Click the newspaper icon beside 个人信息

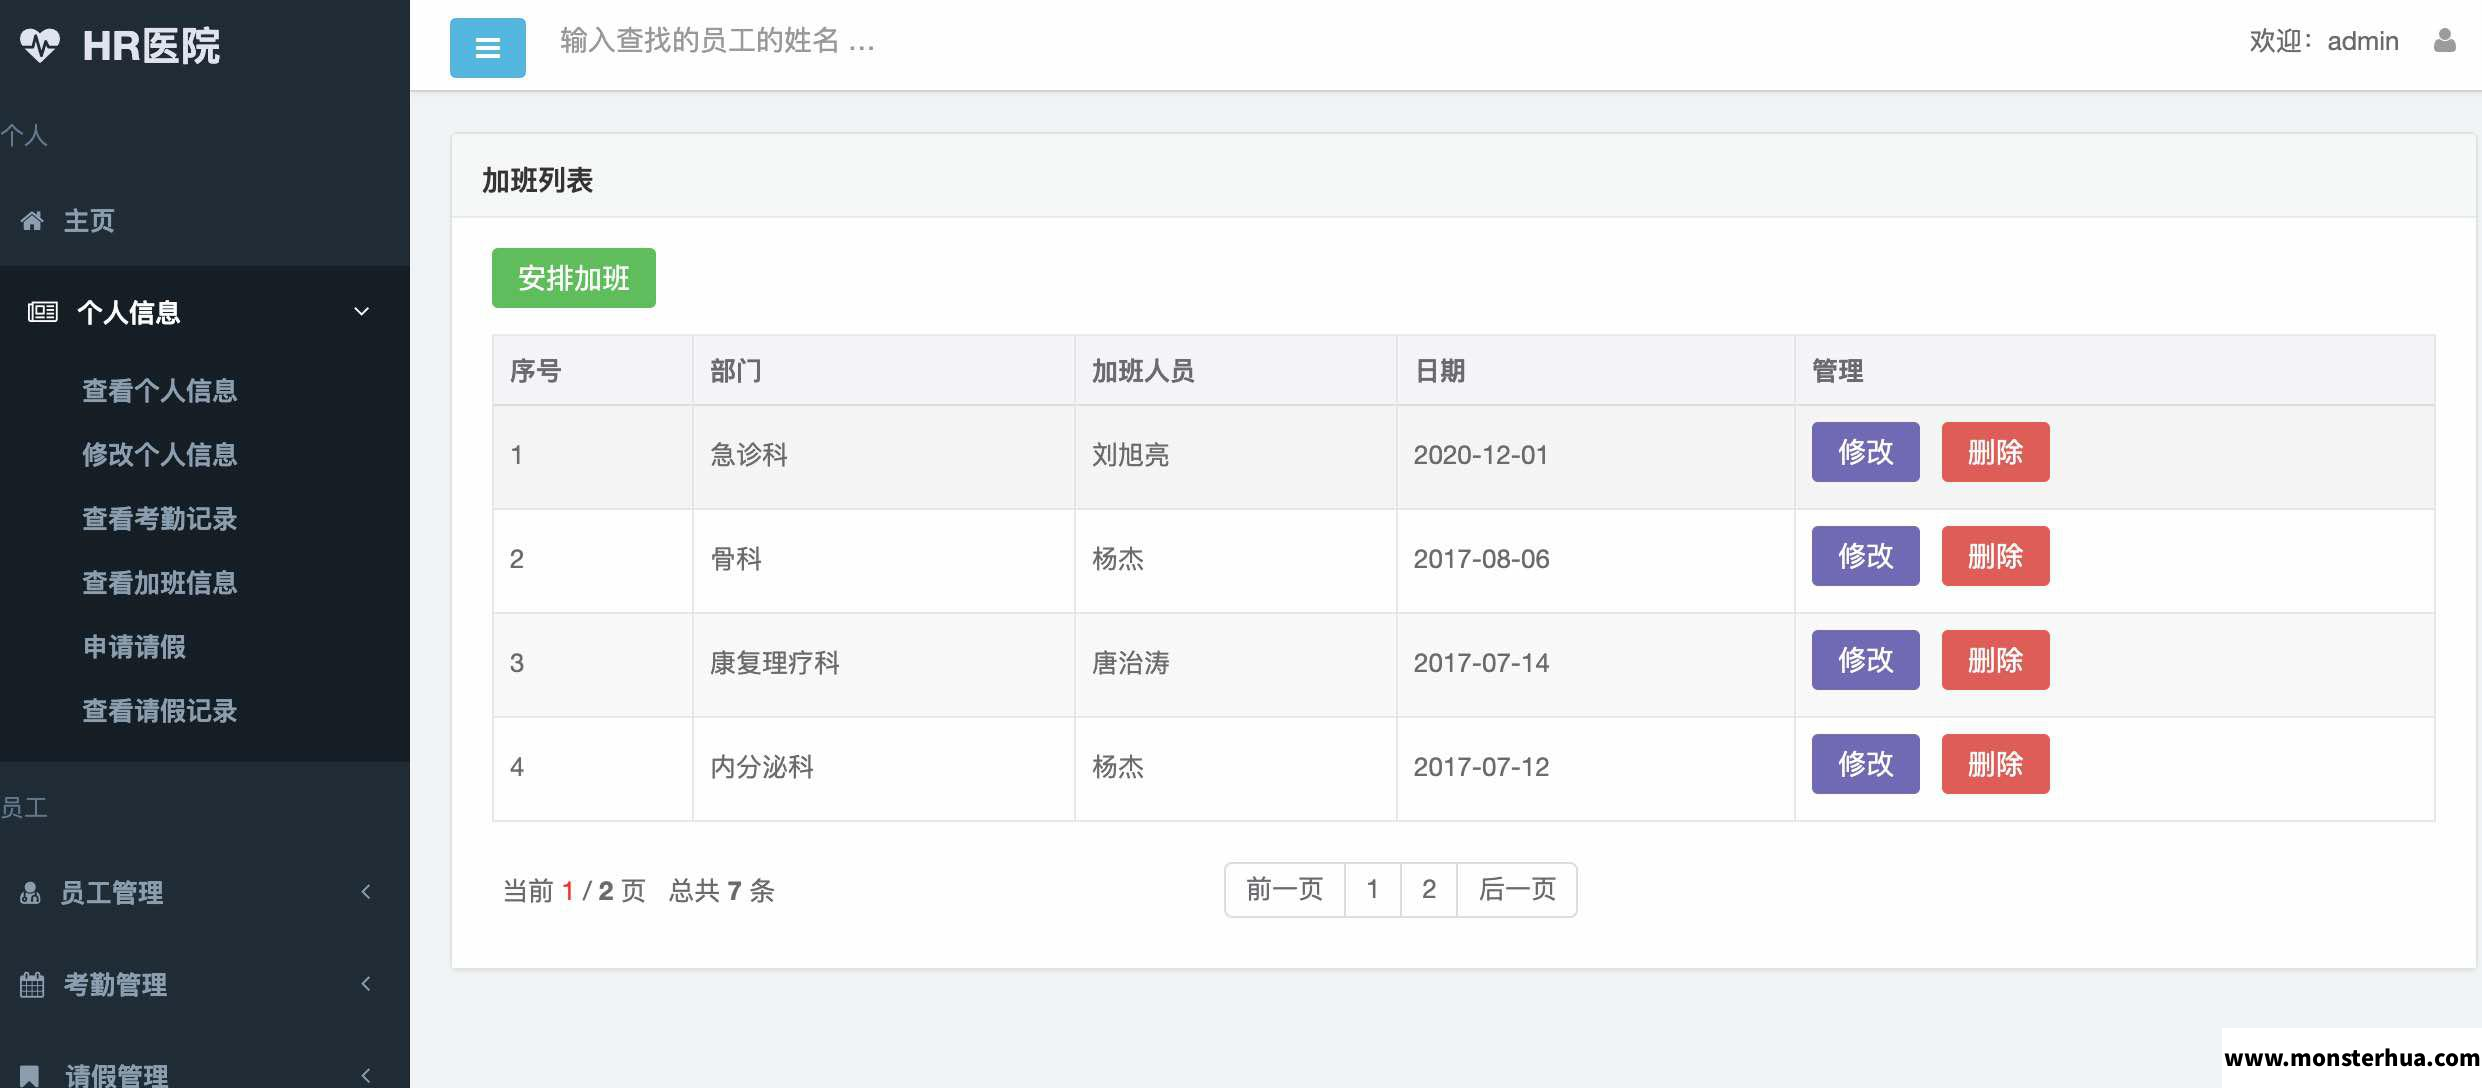click(42, 312)
